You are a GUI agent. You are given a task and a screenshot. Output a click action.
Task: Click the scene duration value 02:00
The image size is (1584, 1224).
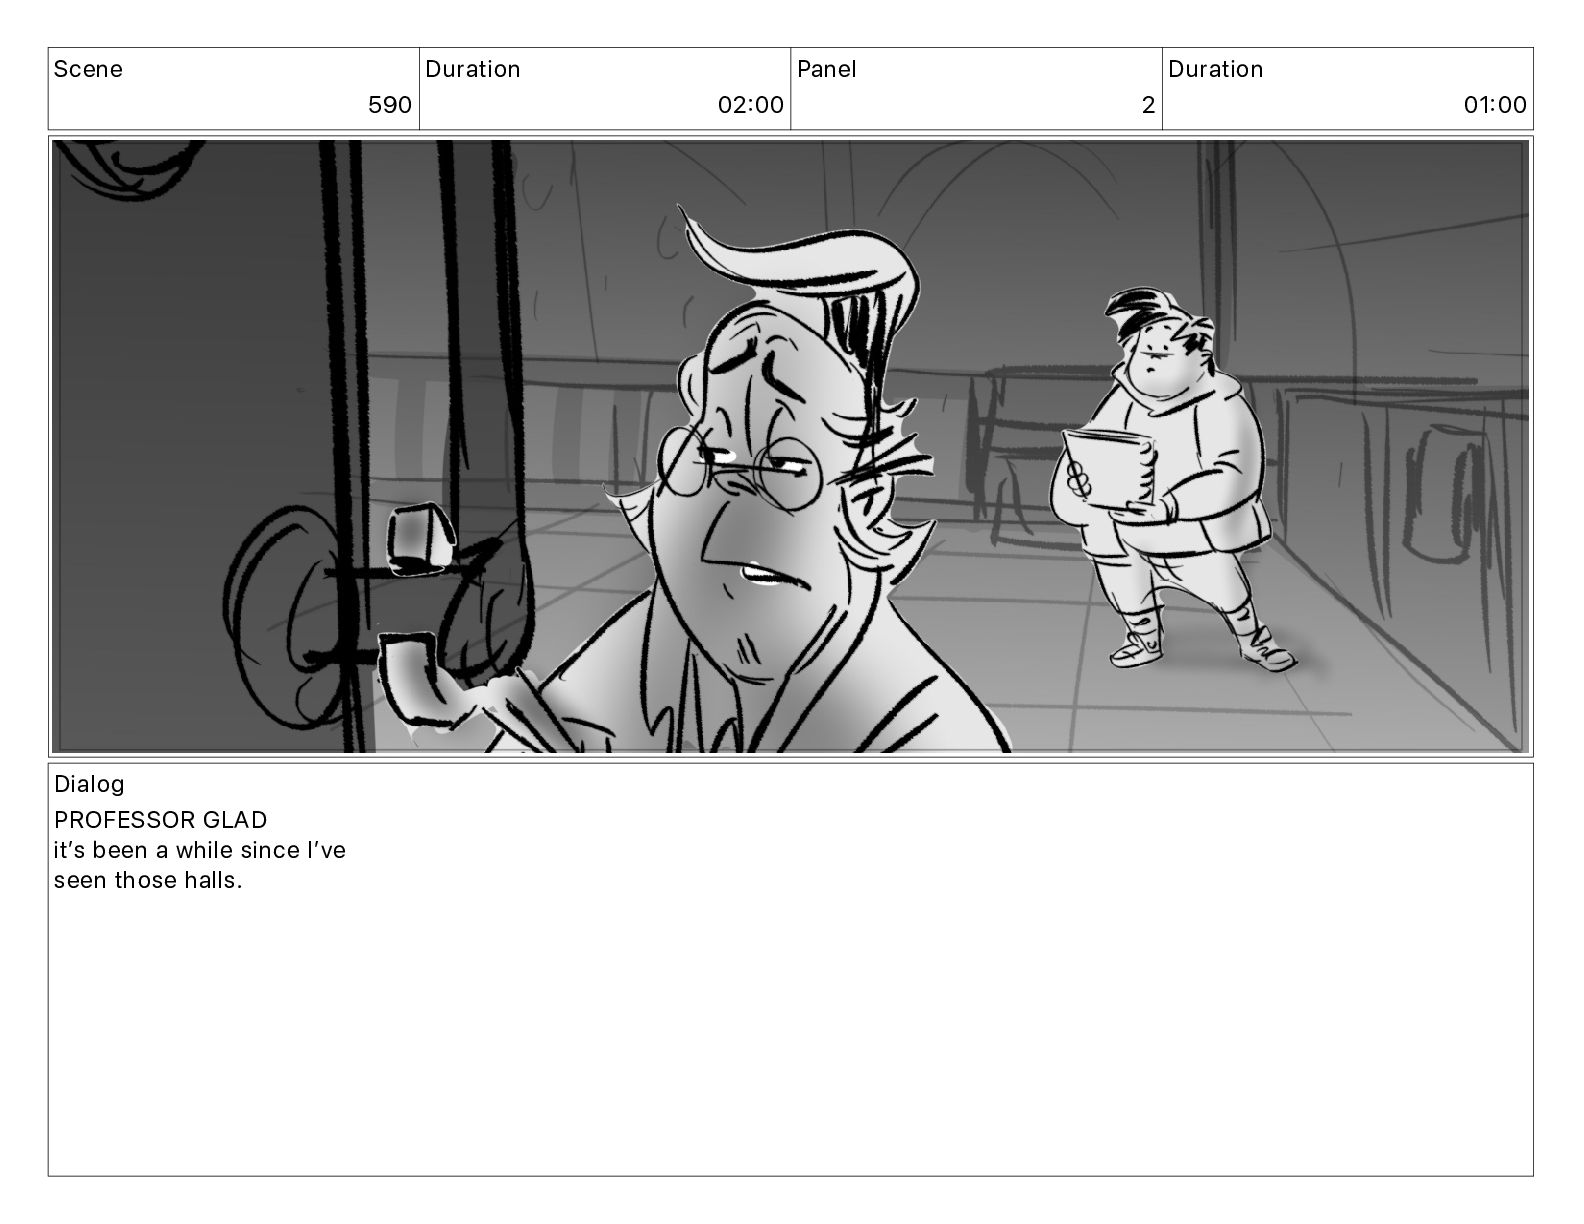click(x=751, y=105)
